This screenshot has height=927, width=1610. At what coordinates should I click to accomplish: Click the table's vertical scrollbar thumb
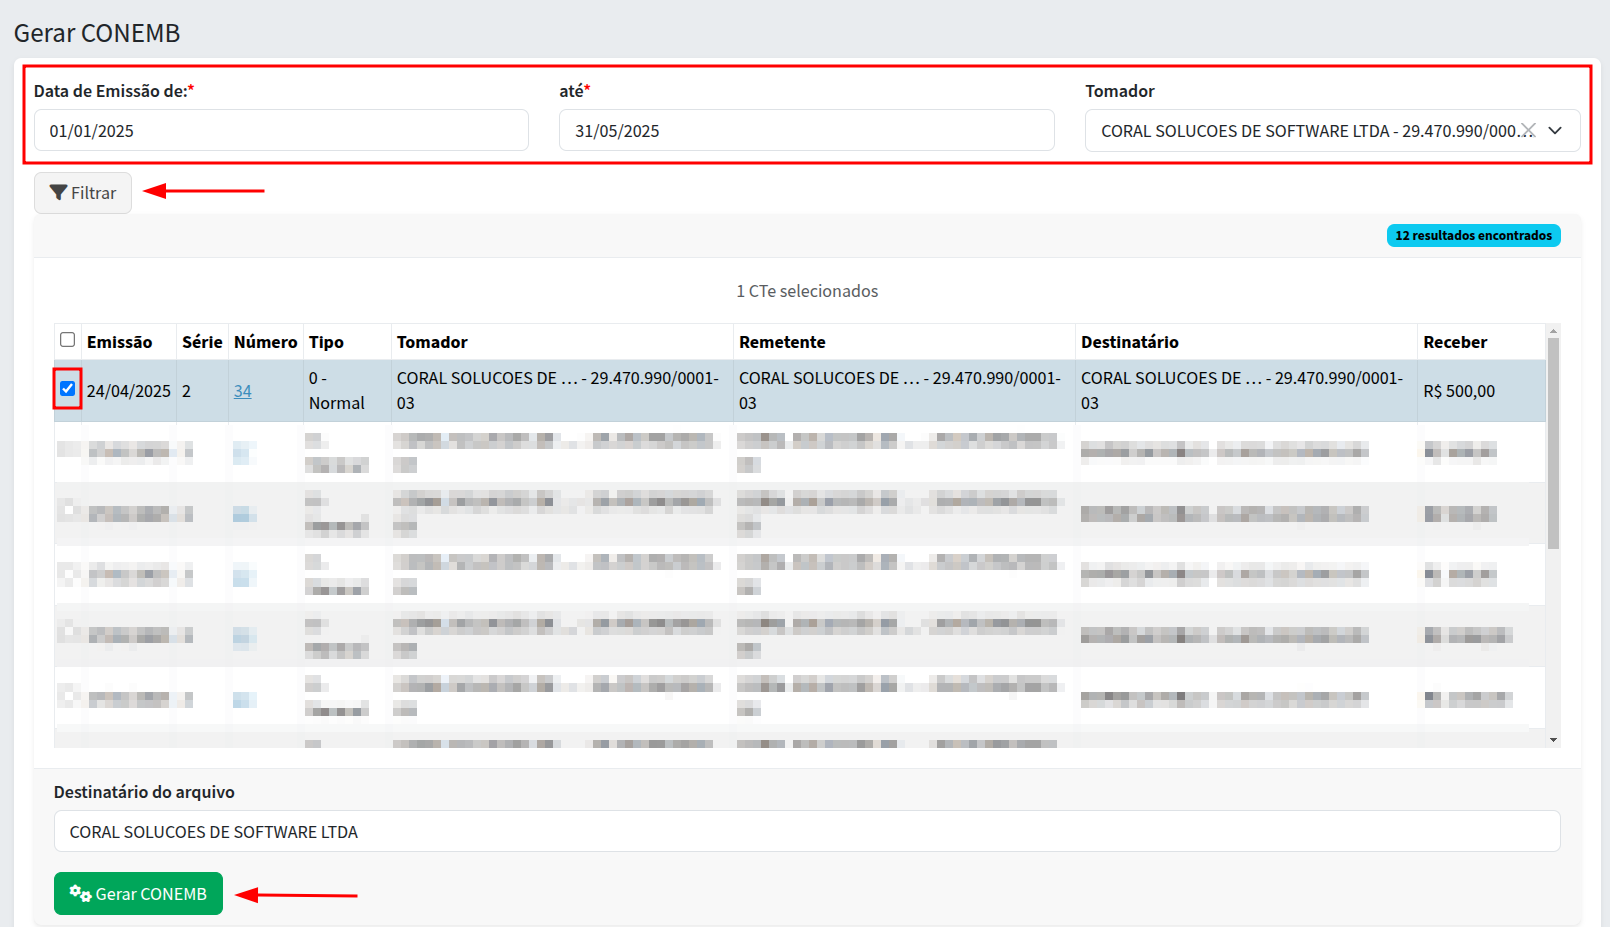1553,443
